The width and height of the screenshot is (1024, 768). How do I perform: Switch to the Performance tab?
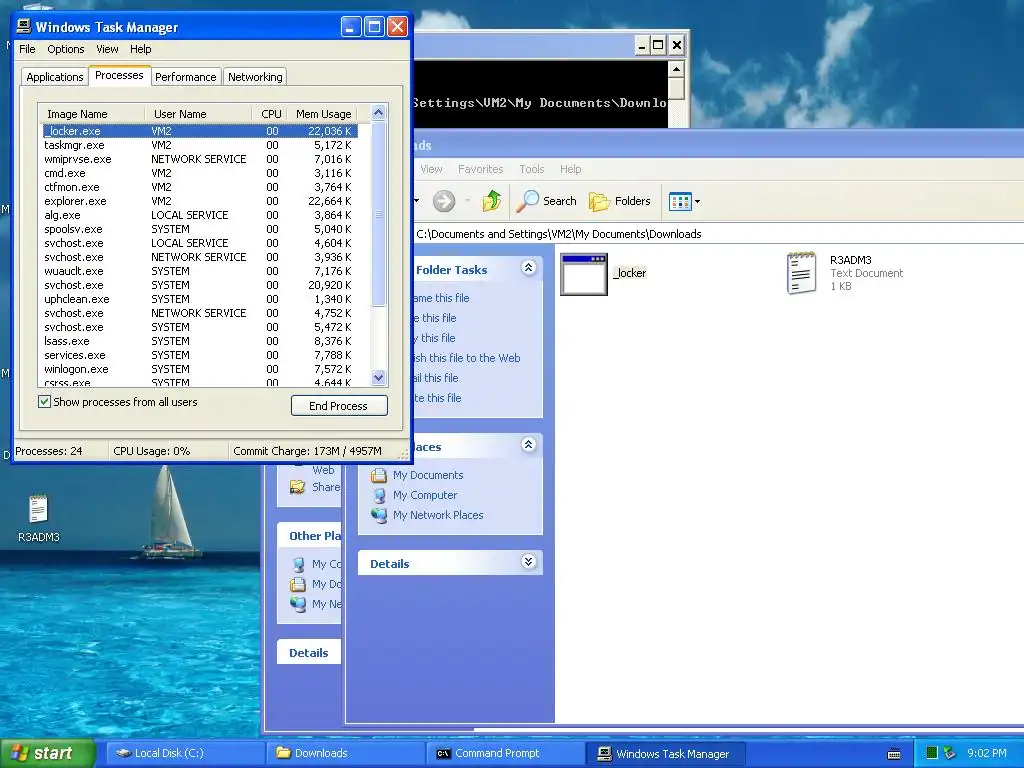185,77
